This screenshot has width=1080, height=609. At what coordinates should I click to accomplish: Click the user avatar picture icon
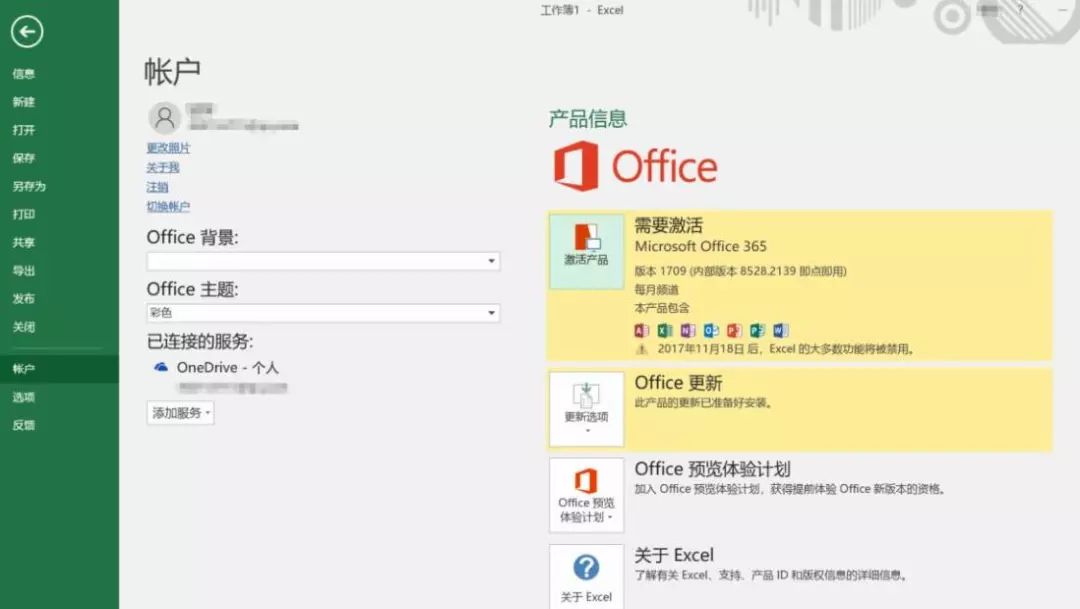tap(165, 118)
